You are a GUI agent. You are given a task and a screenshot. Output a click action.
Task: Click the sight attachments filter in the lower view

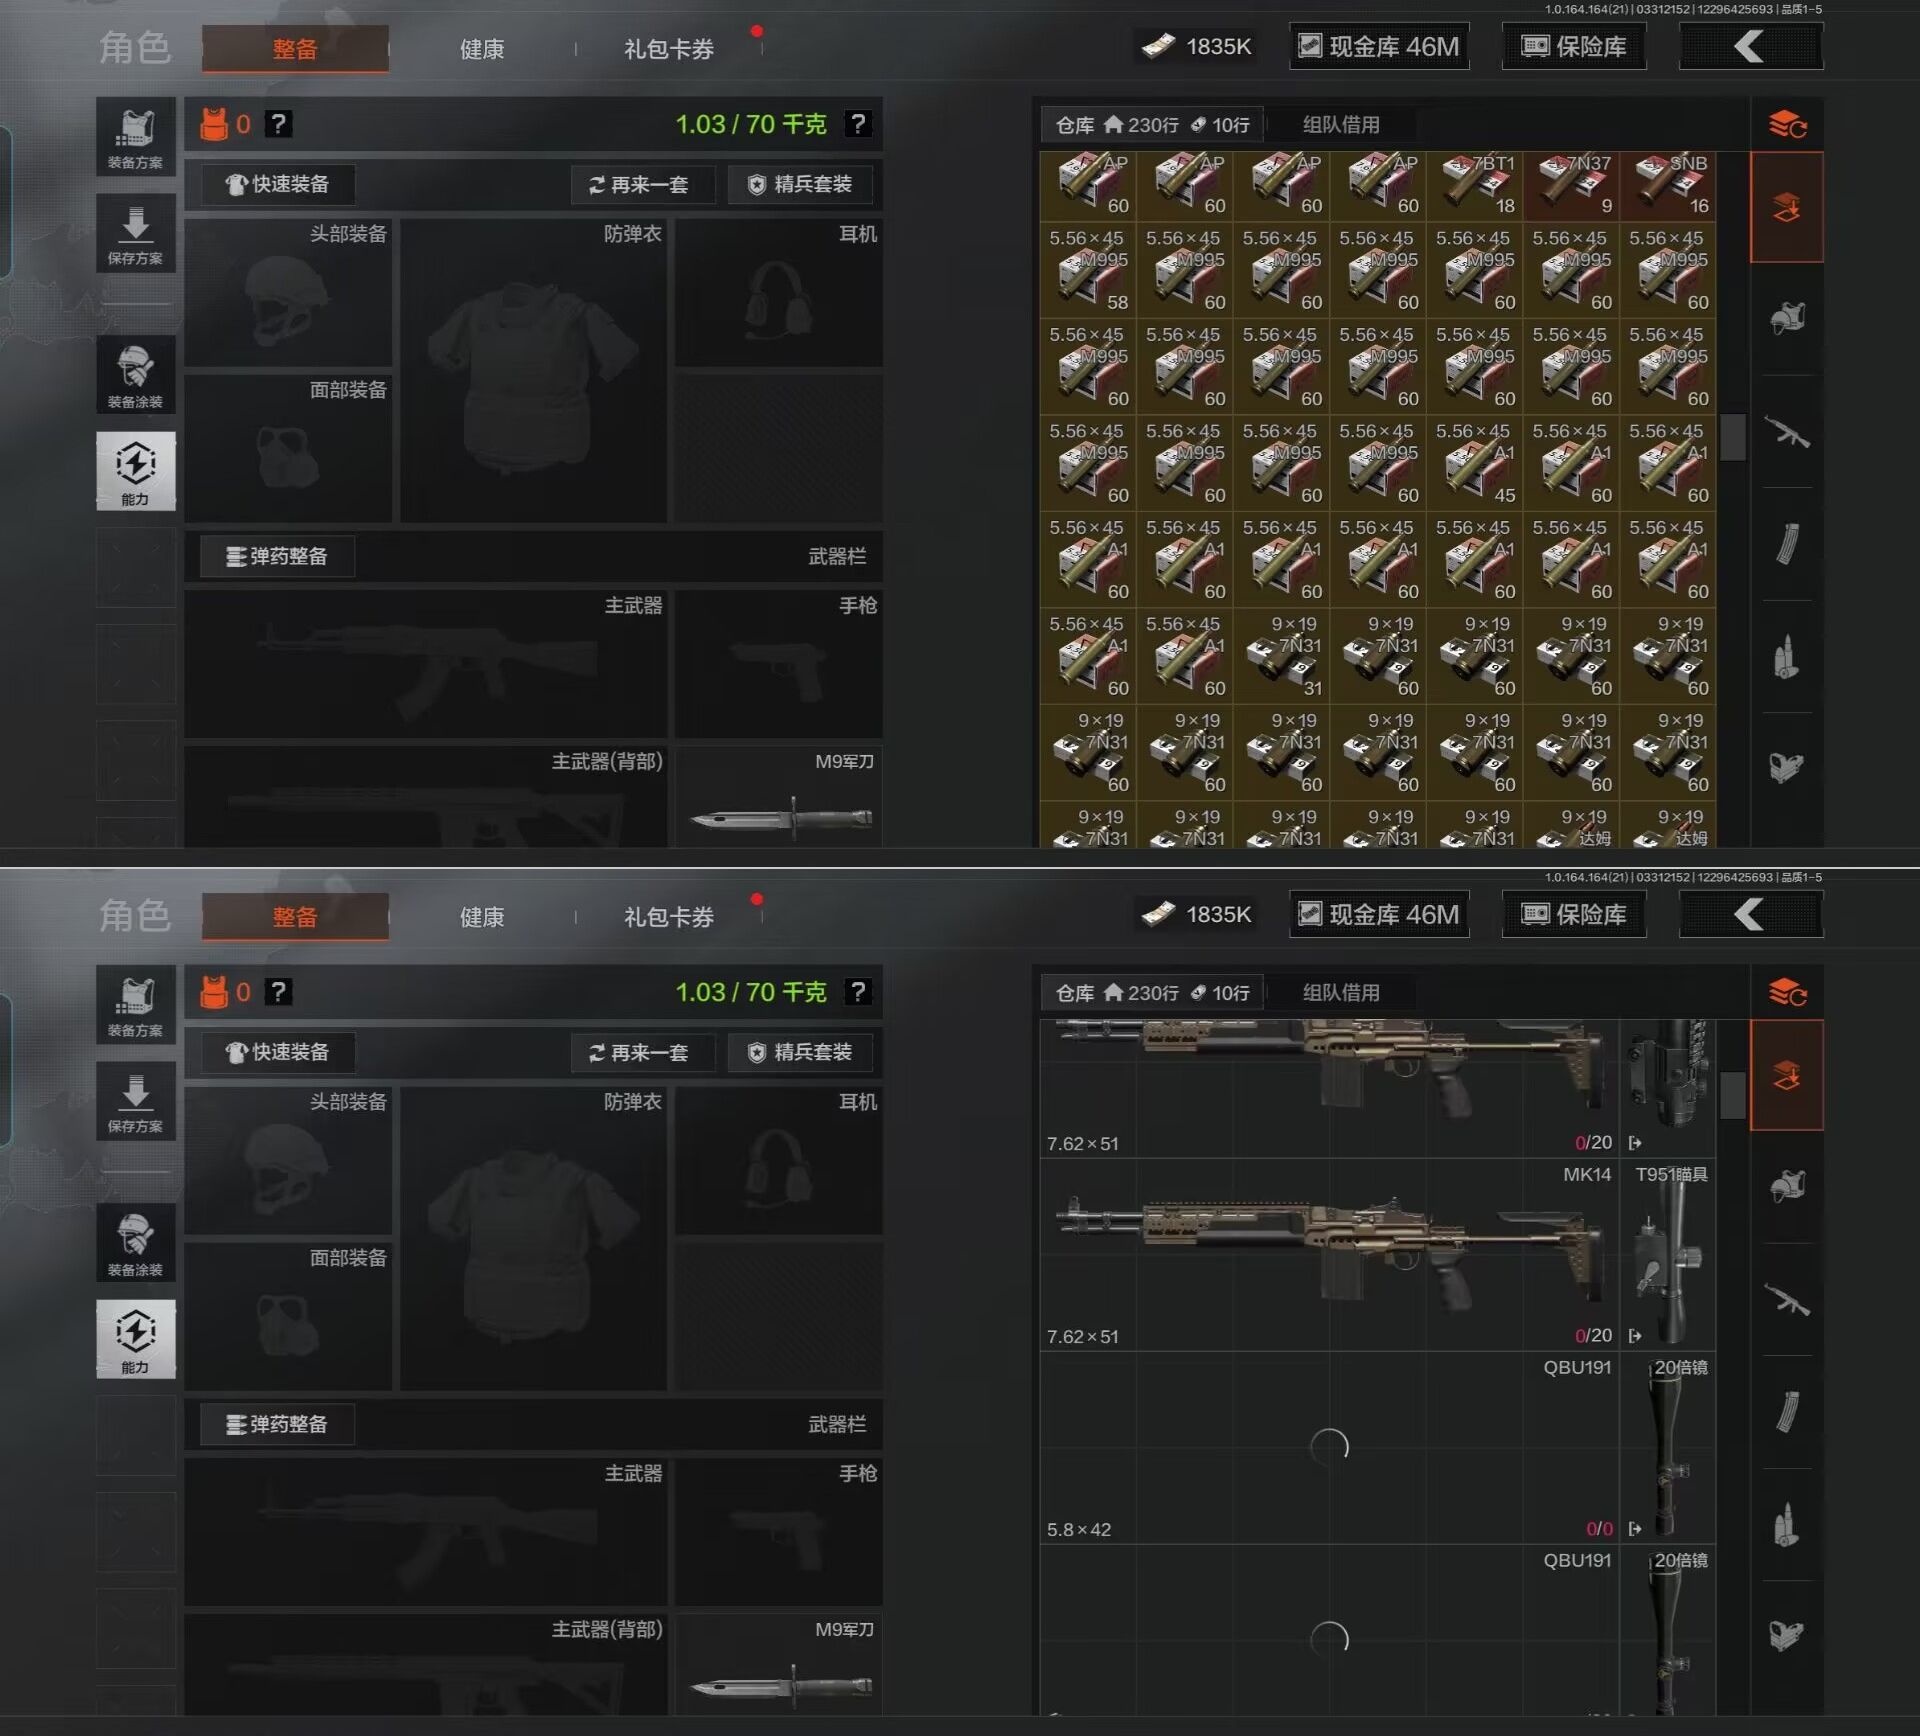tap(1787, 1636)
